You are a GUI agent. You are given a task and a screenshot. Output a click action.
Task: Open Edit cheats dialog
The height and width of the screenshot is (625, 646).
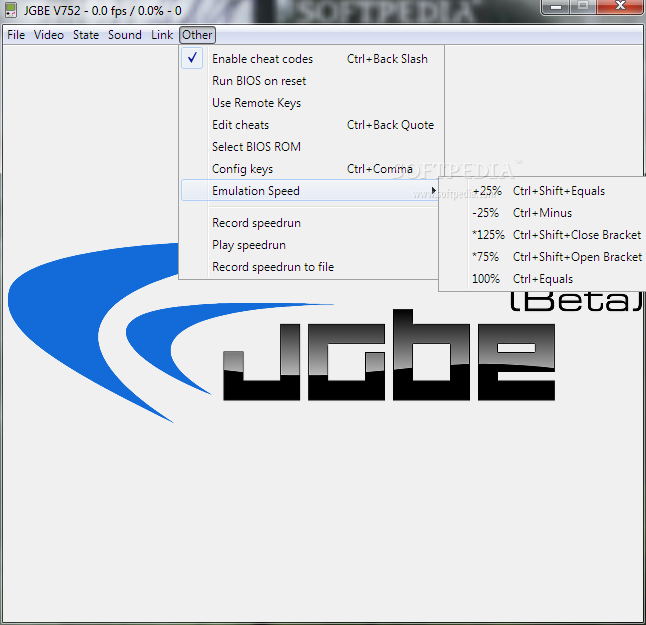312,125
